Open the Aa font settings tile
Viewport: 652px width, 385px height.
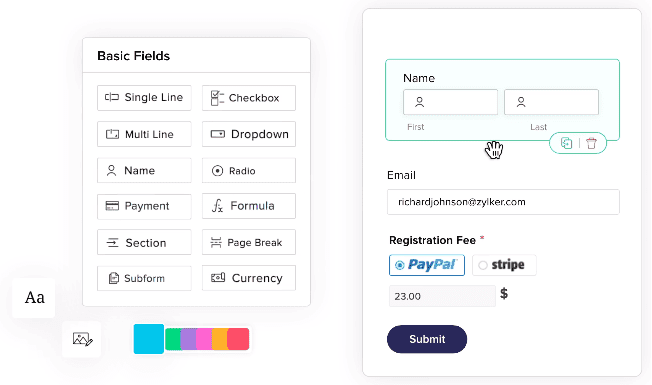(x=34, y=298)
